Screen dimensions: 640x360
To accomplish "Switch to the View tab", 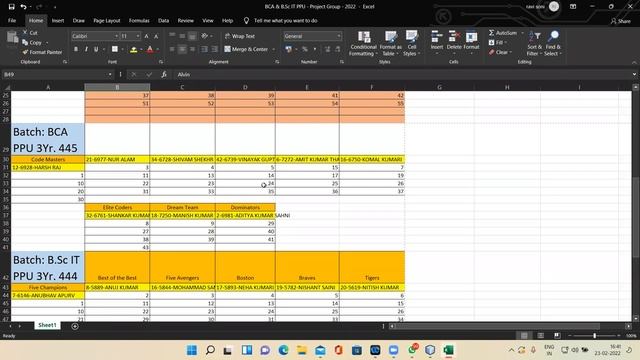I will (x=208, y=20).
